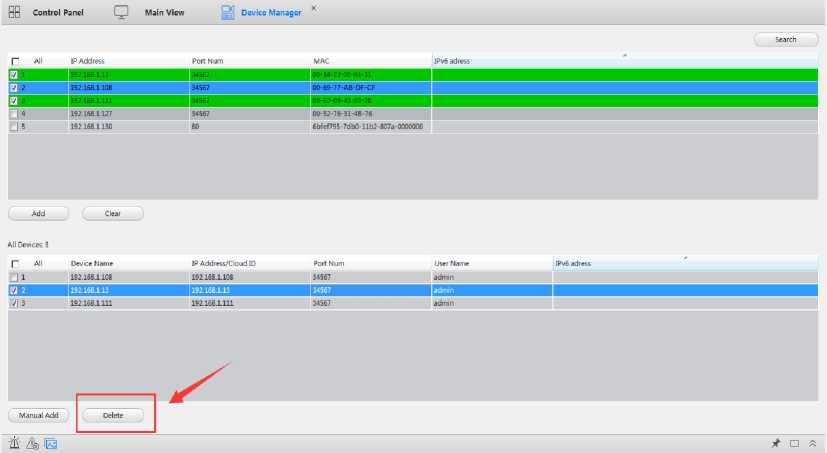
Task: Check the box for 192.168.1.130 row
Action: 14,127
